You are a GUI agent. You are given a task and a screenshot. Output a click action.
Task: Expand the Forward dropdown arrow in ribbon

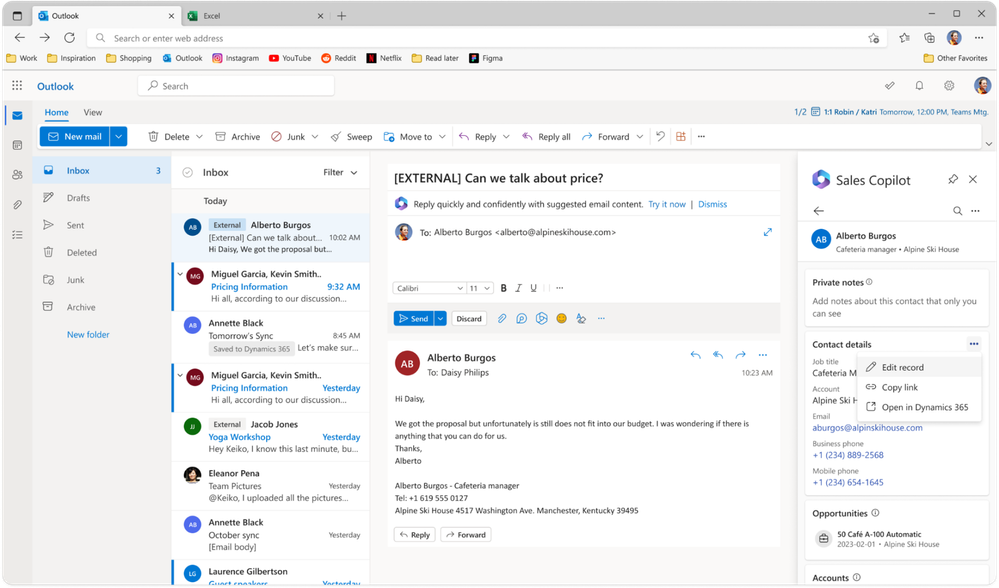640,136
